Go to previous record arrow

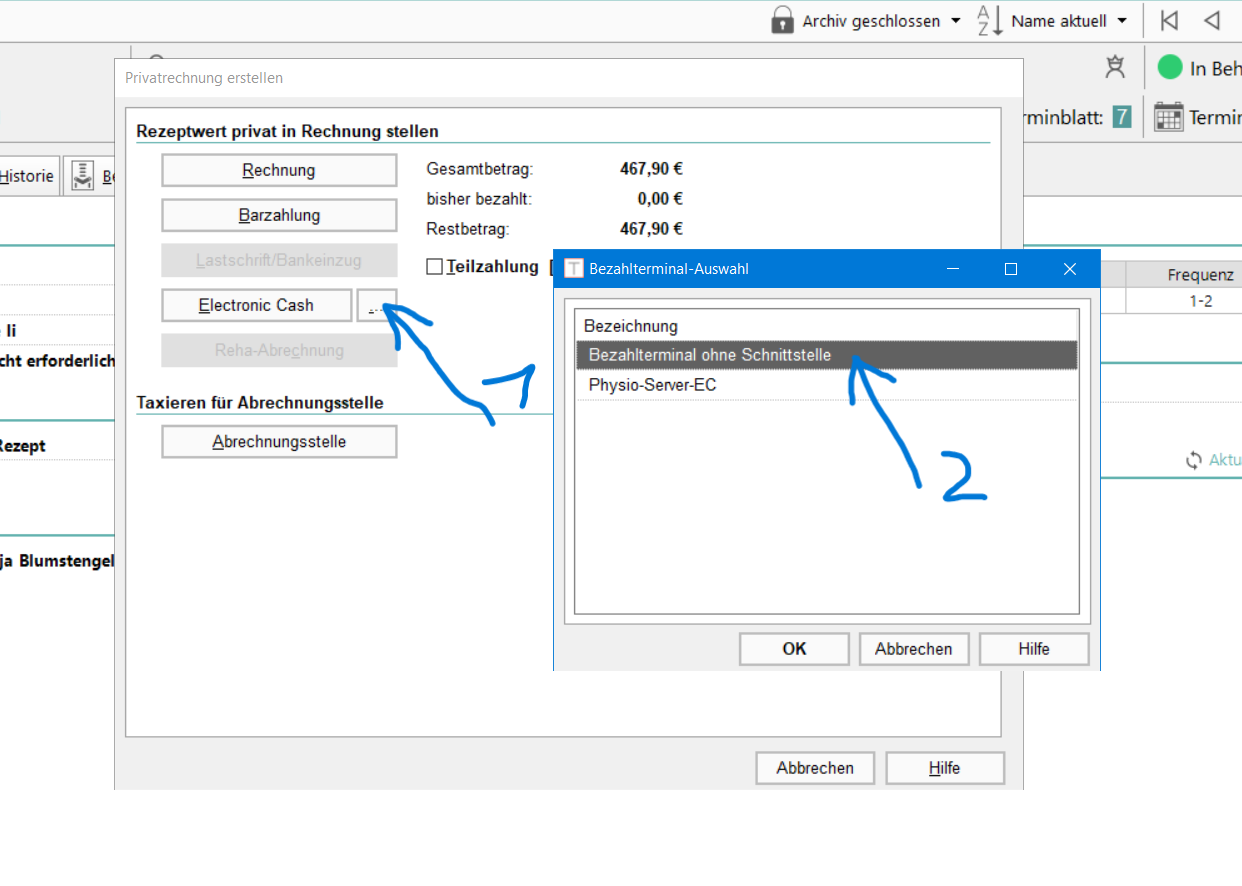1211,20
